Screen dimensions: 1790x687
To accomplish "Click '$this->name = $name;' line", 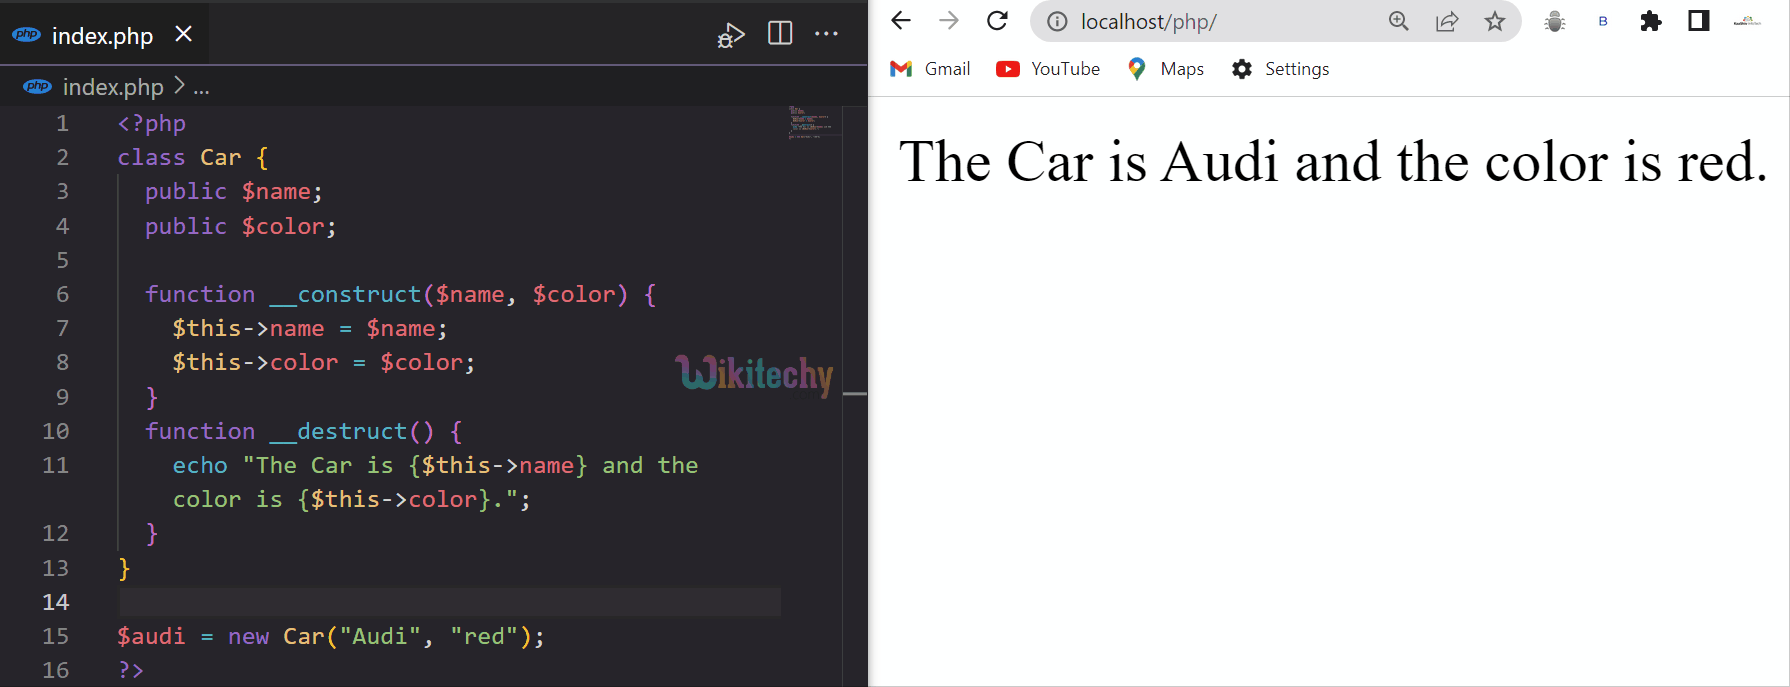I will click(x=310, y=329).
